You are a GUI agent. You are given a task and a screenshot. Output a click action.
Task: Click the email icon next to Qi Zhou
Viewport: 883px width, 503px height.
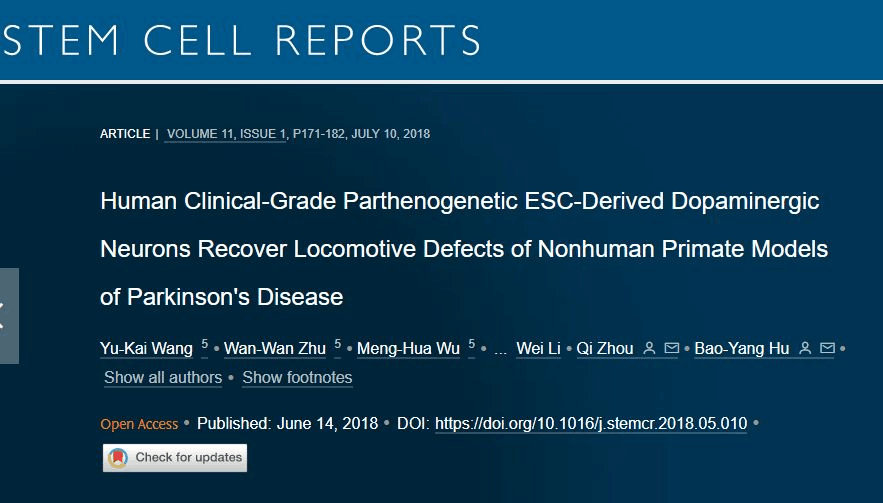coord(671,348)
